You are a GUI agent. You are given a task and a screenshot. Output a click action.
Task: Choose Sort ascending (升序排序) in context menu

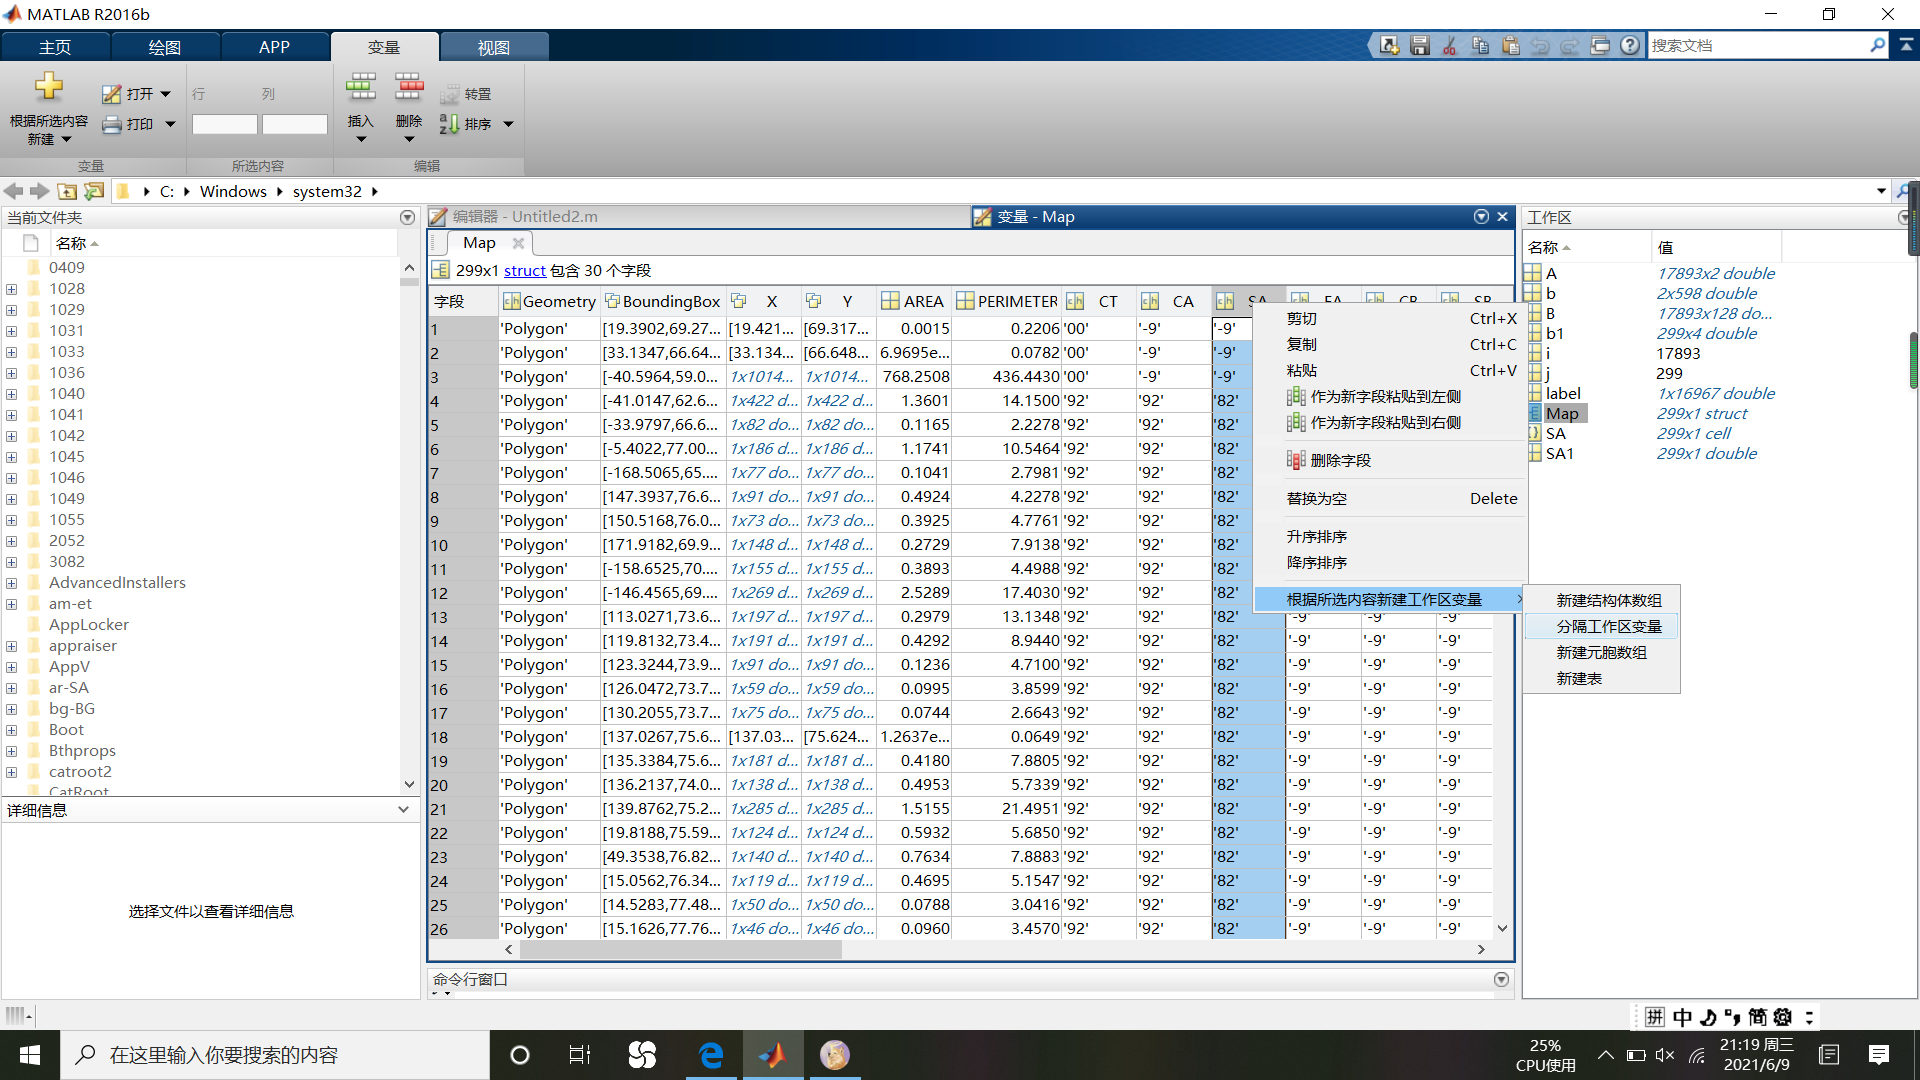[1316, 536]
